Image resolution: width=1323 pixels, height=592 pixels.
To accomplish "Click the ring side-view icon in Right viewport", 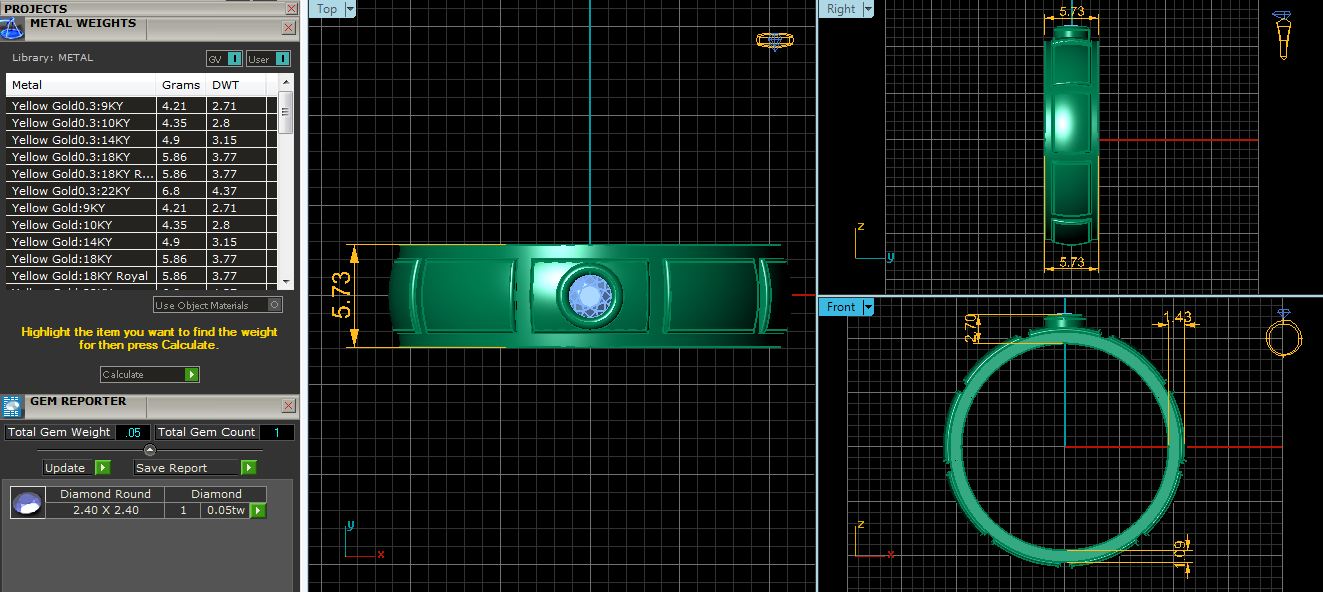I will pos(1283,35).
